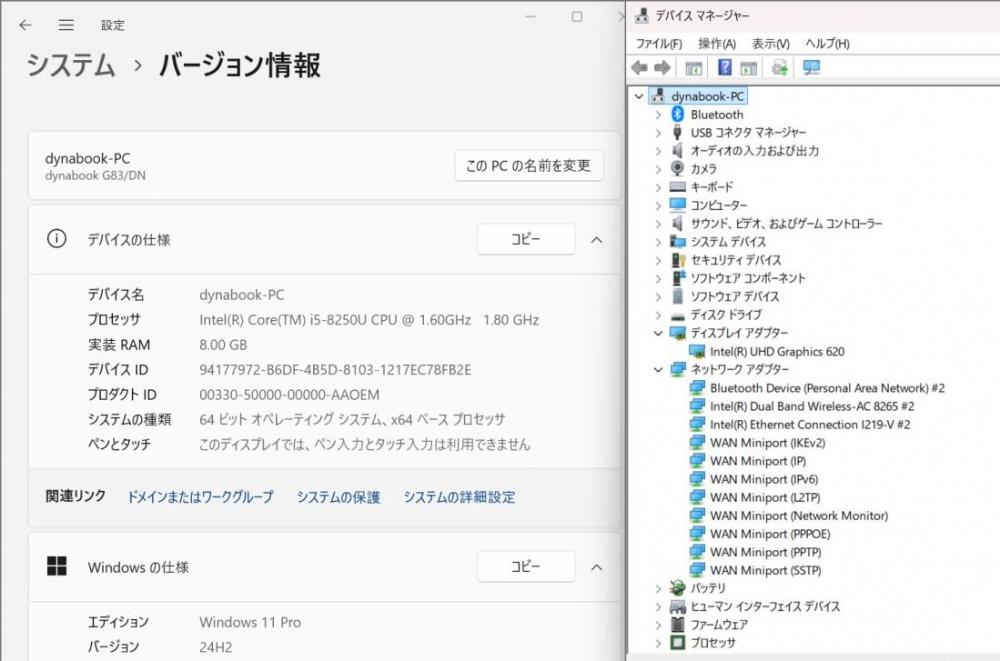1000x661 pixels.
Task: Click the info icon beside デバイスの仕様
Action: (x=57, y=239)
